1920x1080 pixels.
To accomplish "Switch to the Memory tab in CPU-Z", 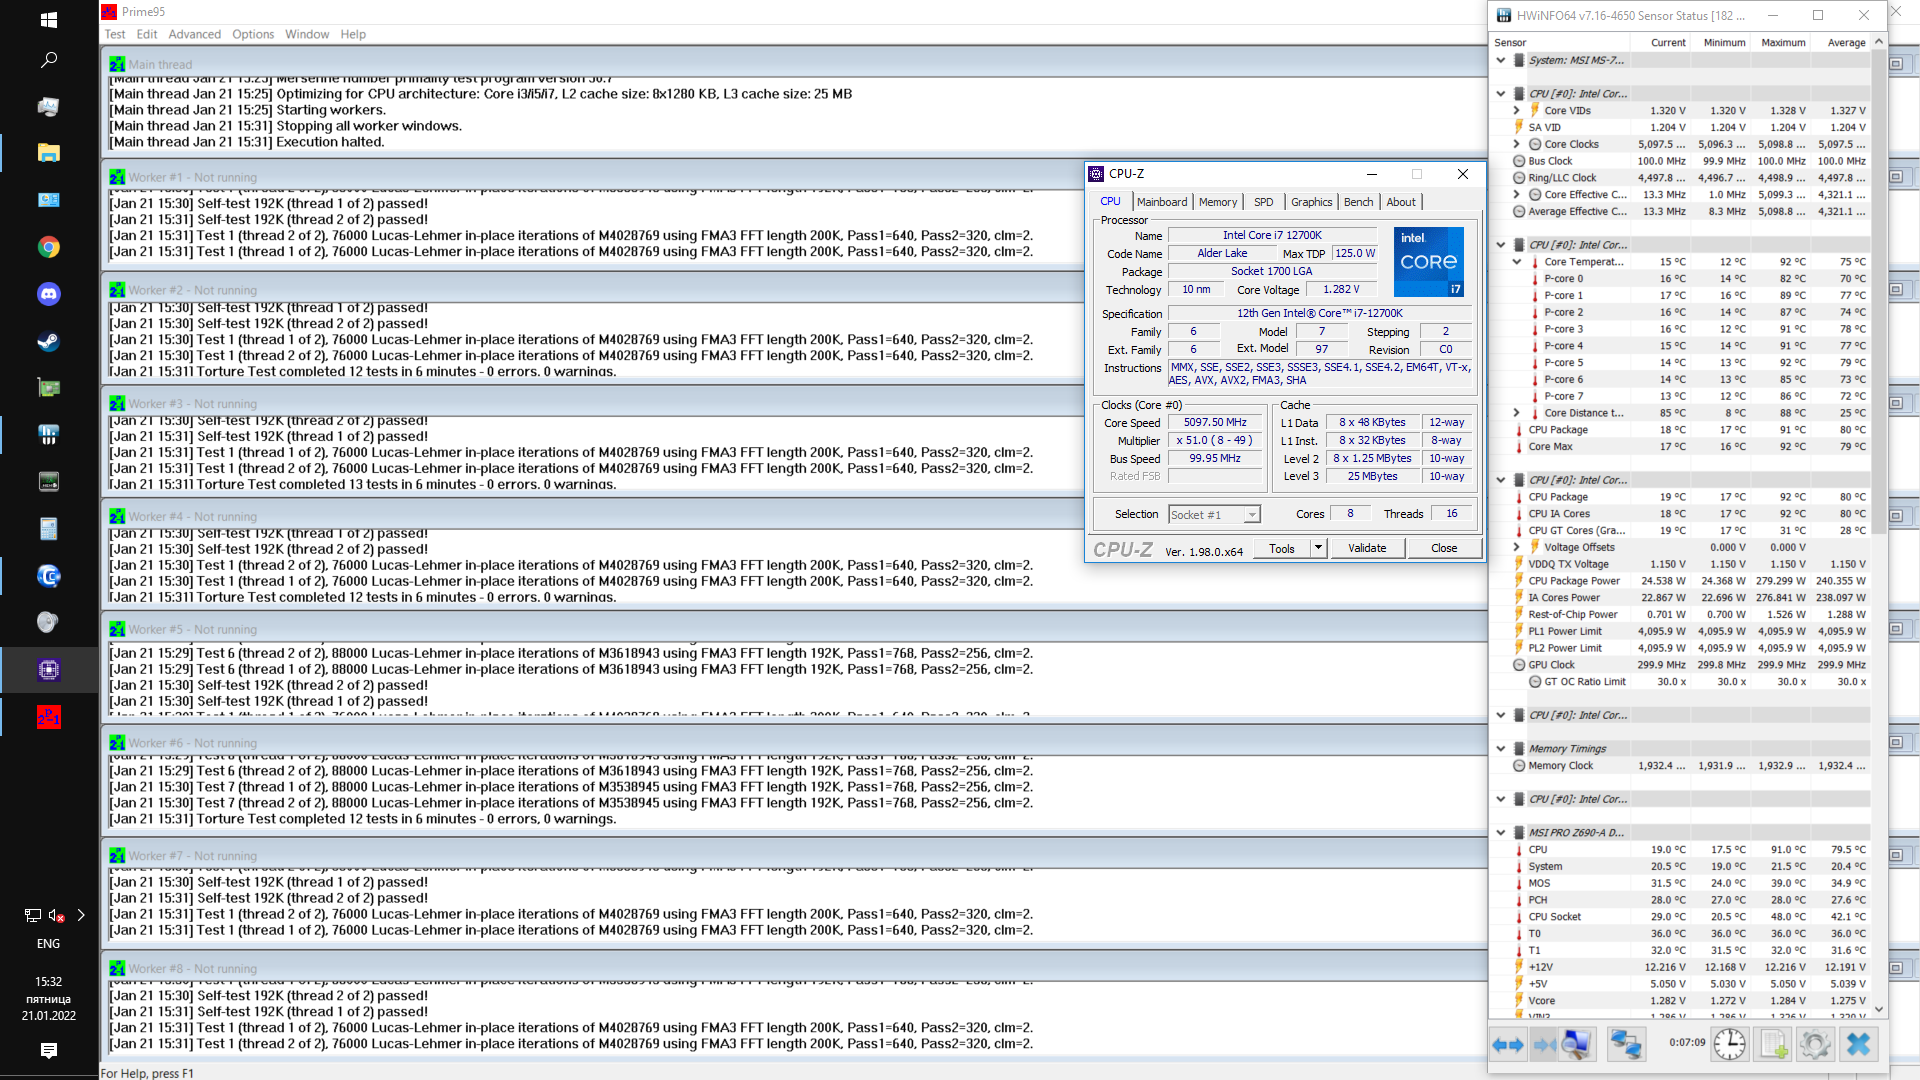I will point(1217,202).
